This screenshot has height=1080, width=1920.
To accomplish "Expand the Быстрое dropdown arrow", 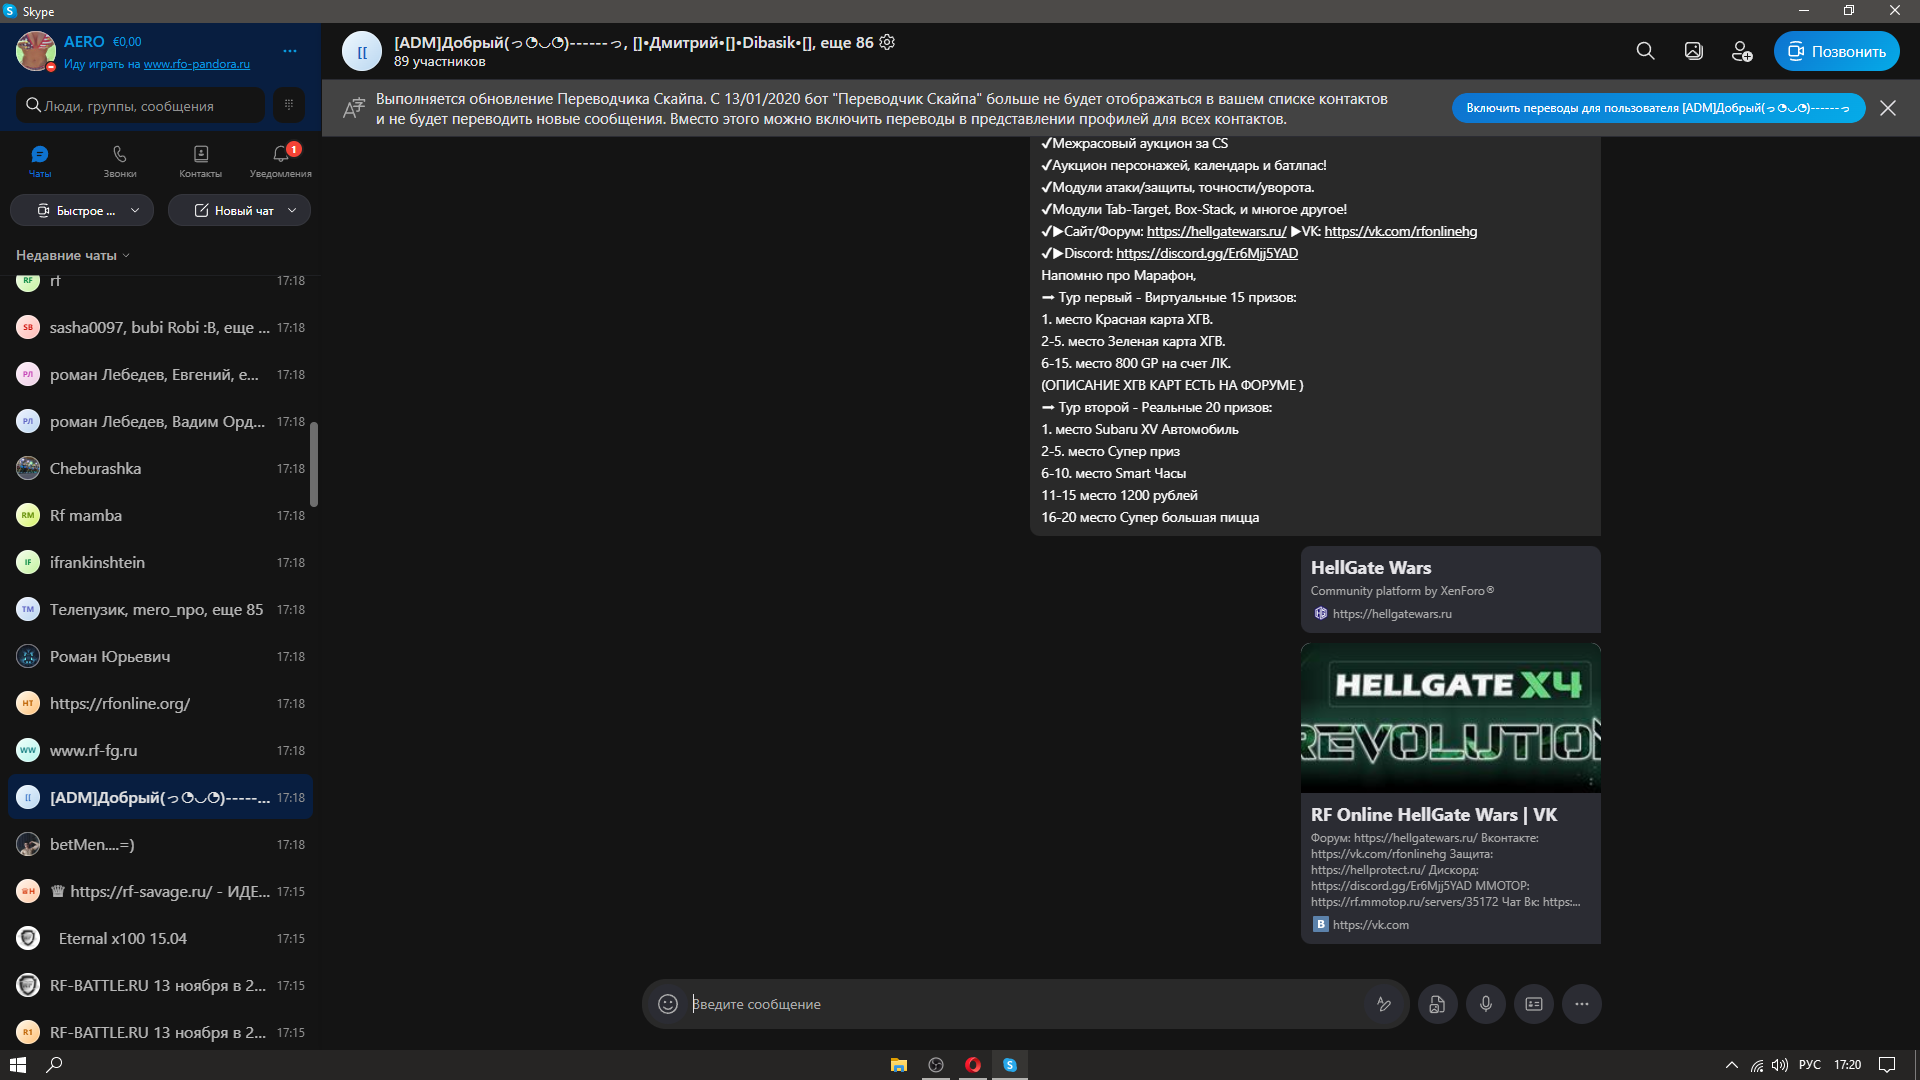I will click(x=135, y=210).
